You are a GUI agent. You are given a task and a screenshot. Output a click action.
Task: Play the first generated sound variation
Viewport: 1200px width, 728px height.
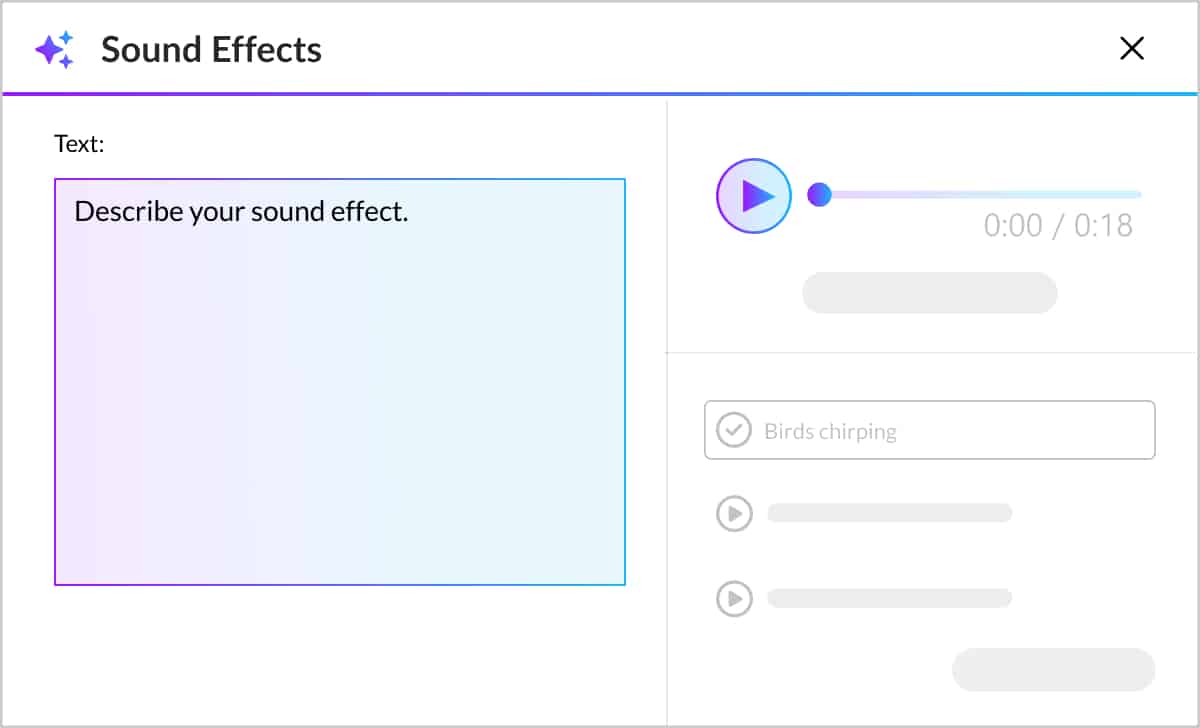[x=734, y=513]
